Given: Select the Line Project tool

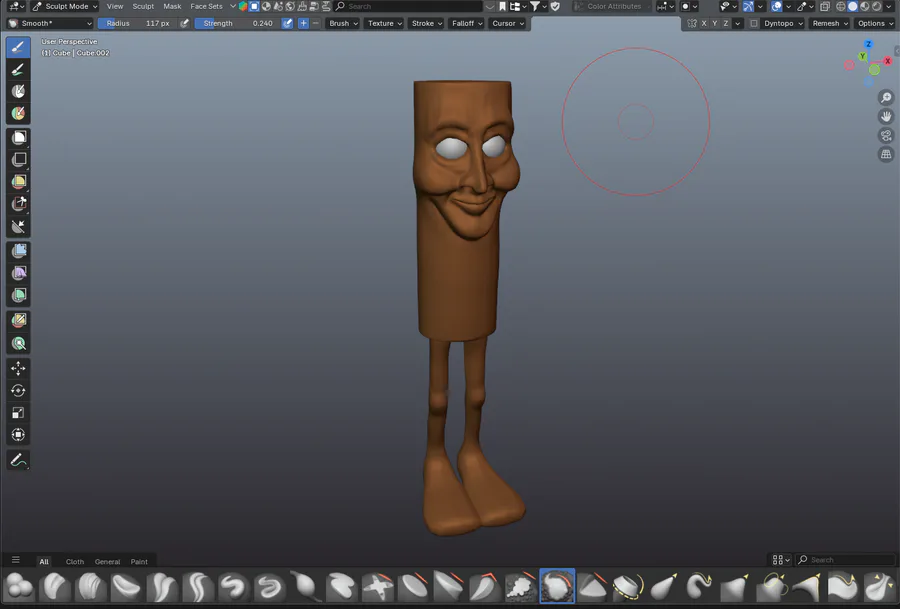Looking at the screenshot, I should point(18,226).
